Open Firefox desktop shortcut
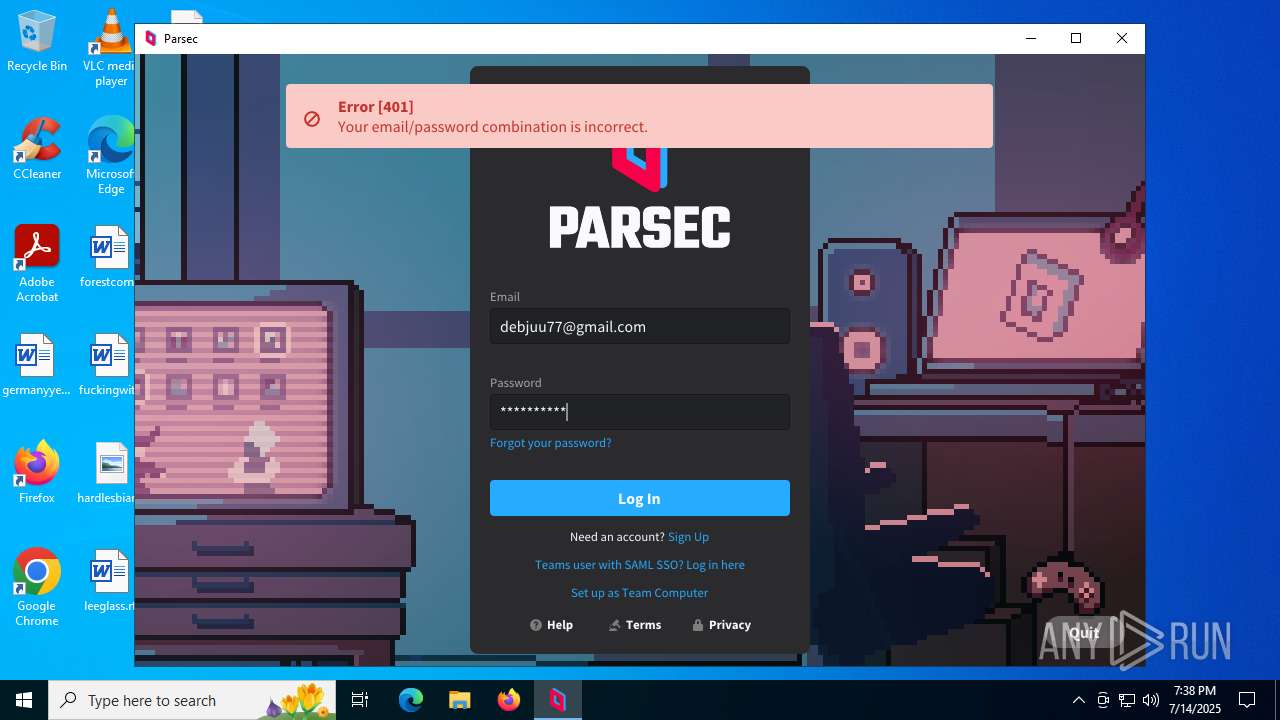The image size is (1280, 720). pyautogui.click(x=37, y=473)
